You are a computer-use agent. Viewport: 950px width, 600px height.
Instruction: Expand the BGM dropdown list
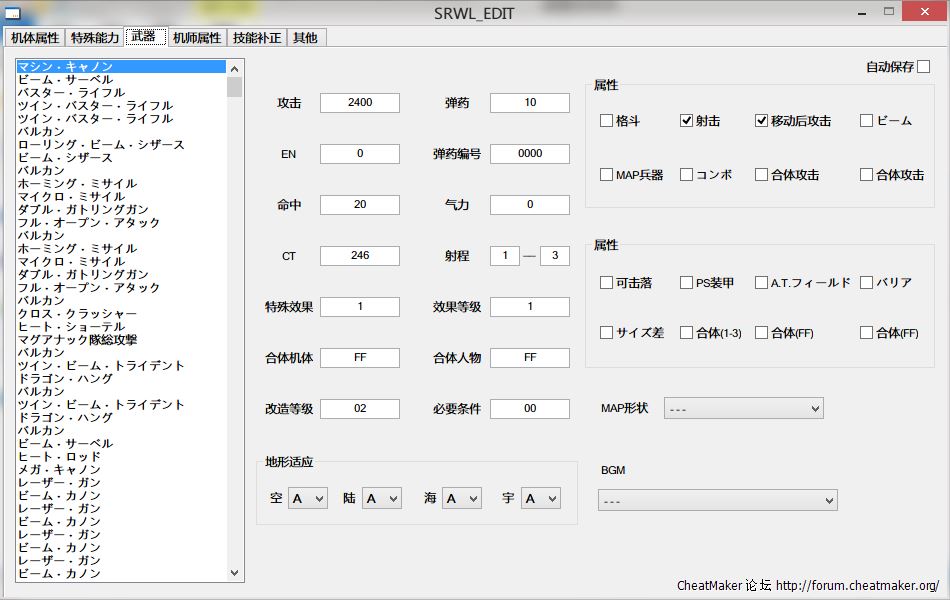click(717, 500)
